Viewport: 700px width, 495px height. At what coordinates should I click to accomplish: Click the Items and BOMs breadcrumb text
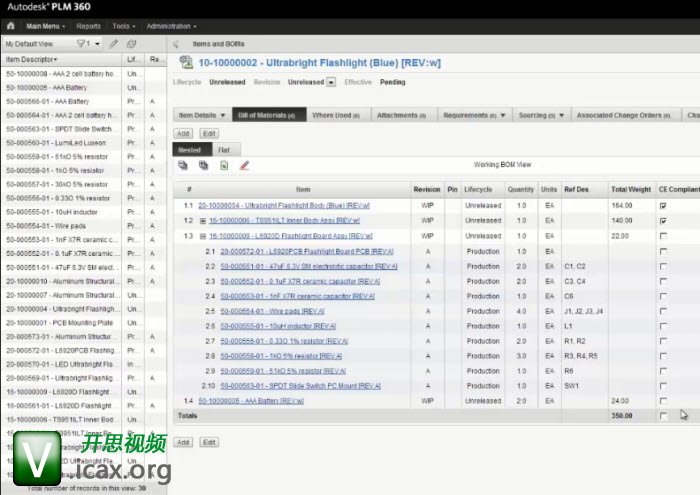218,44
